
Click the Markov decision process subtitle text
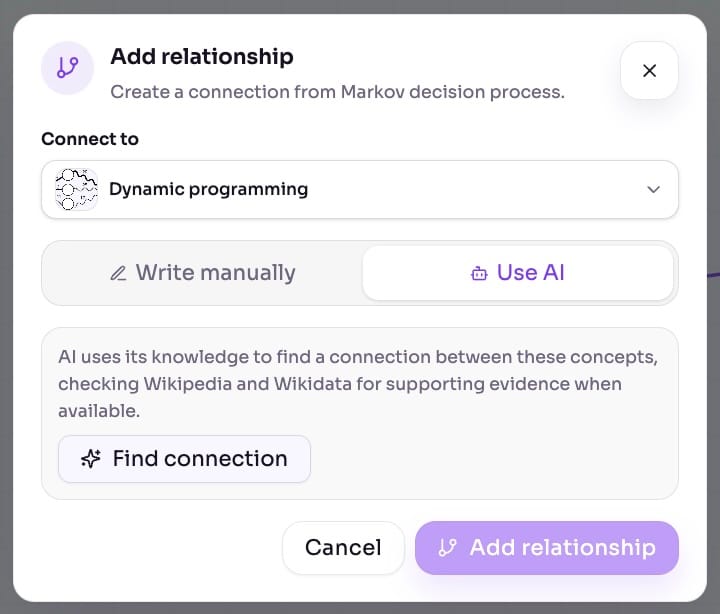coord(337,92)
